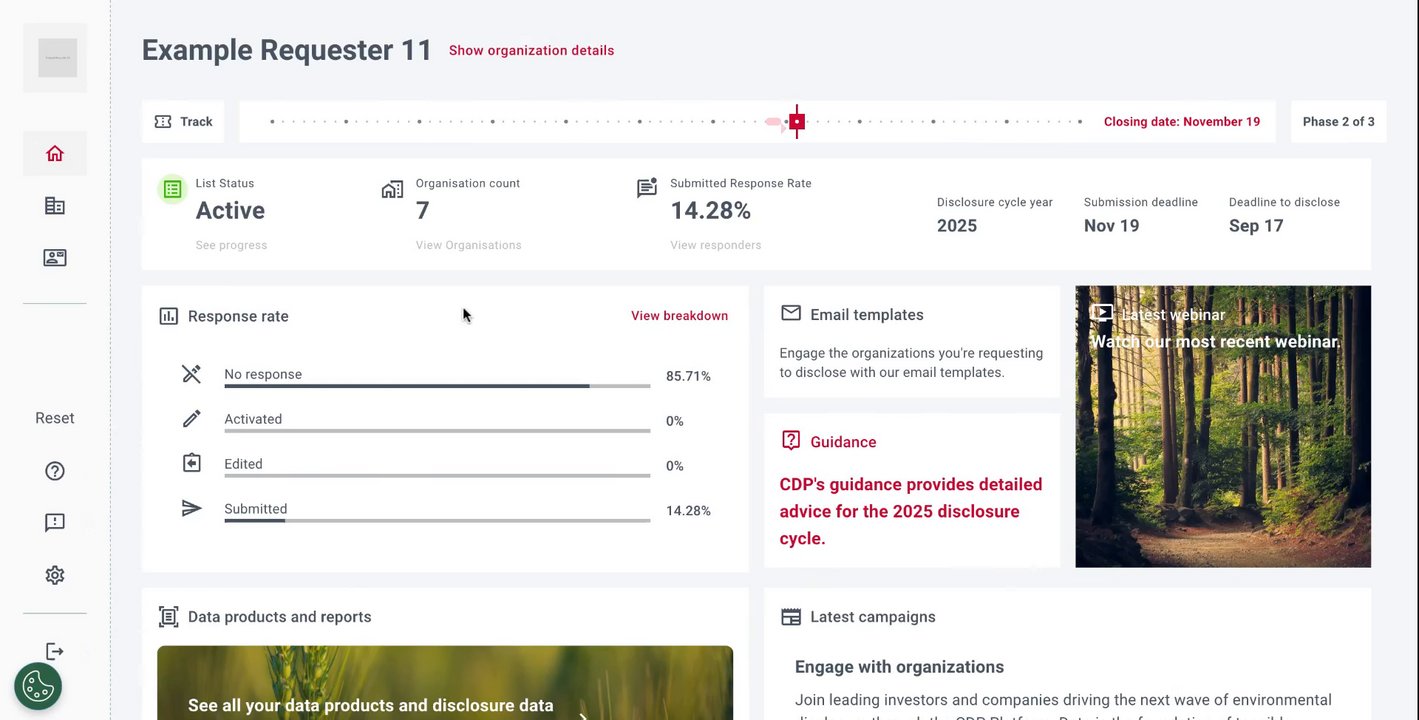Open the cookie preferences button

click(38, 687)
